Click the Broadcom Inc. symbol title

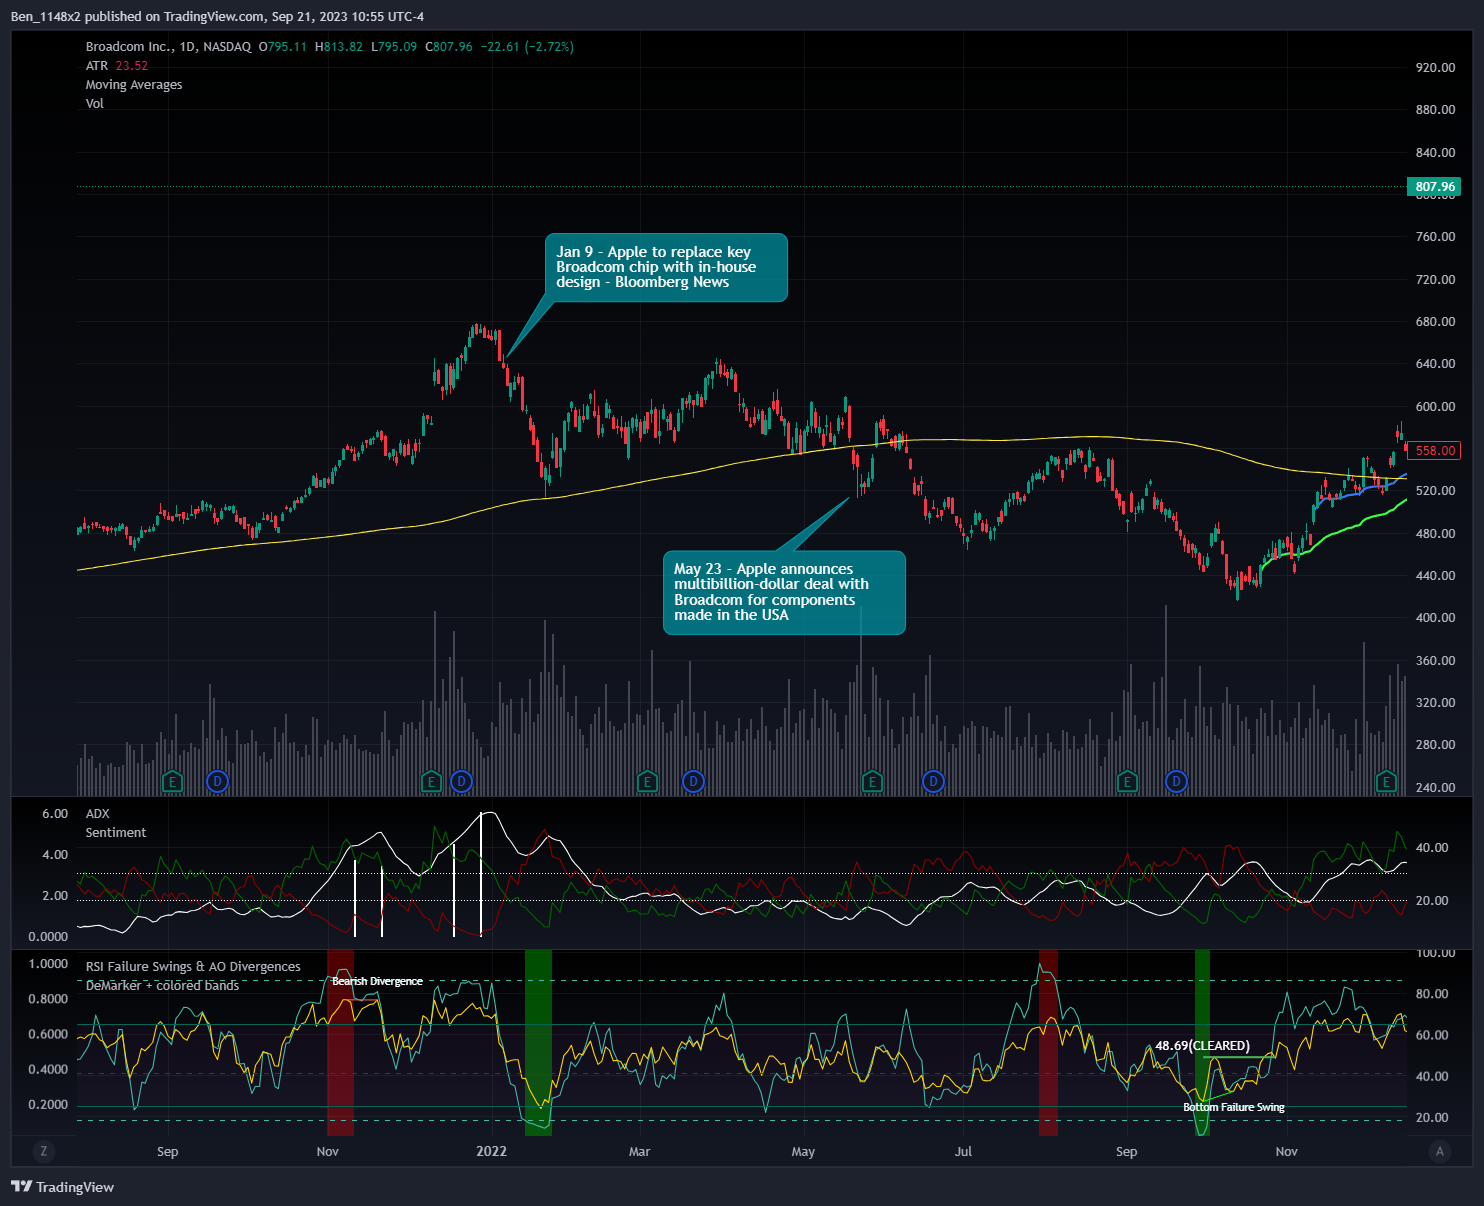[127, 47]
